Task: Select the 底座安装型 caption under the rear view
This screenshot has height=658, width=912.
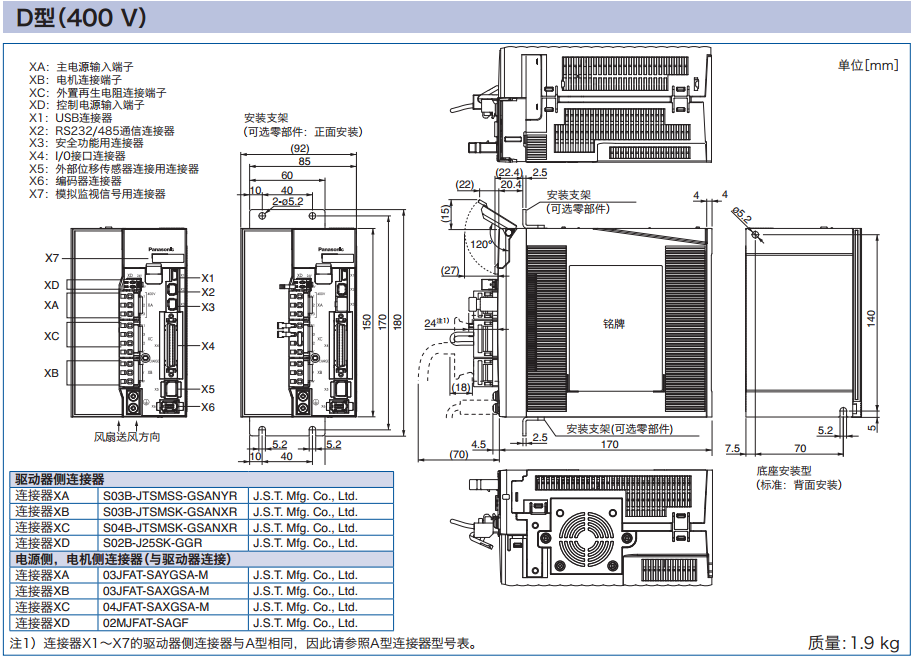Action: 783,470
